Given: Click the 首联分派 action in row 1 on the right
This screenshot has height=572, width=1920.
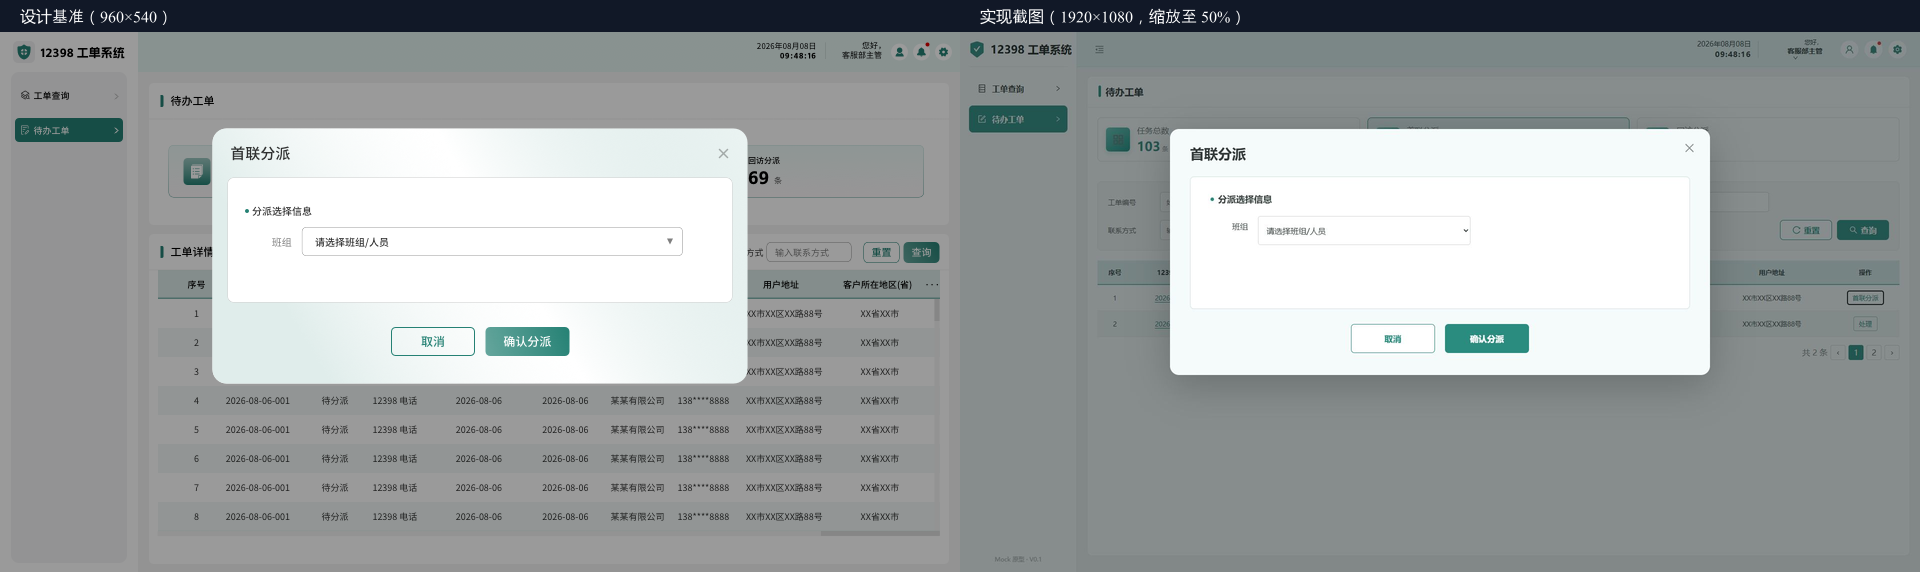Looking at the screenshot, I should [1865, 298].
